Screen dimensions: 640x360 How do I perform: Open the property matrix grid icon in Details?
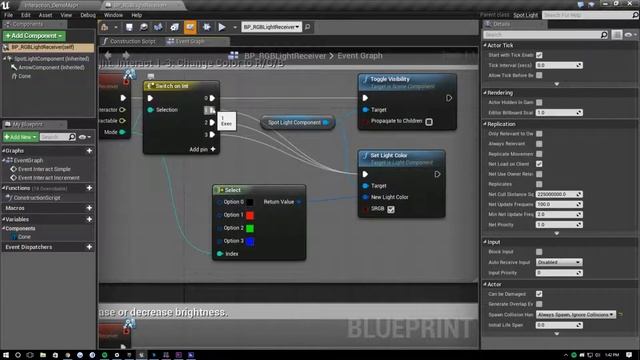click(617, 35)
